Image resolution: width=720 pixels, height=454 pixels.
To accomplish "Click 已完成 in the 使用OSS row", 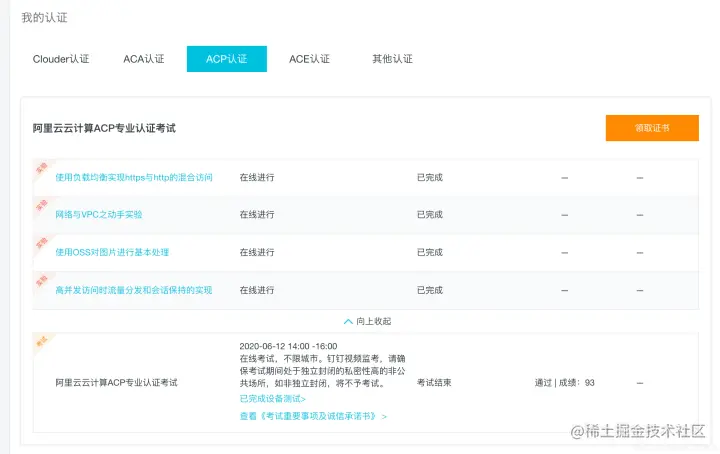I will (x=430, y=252).
